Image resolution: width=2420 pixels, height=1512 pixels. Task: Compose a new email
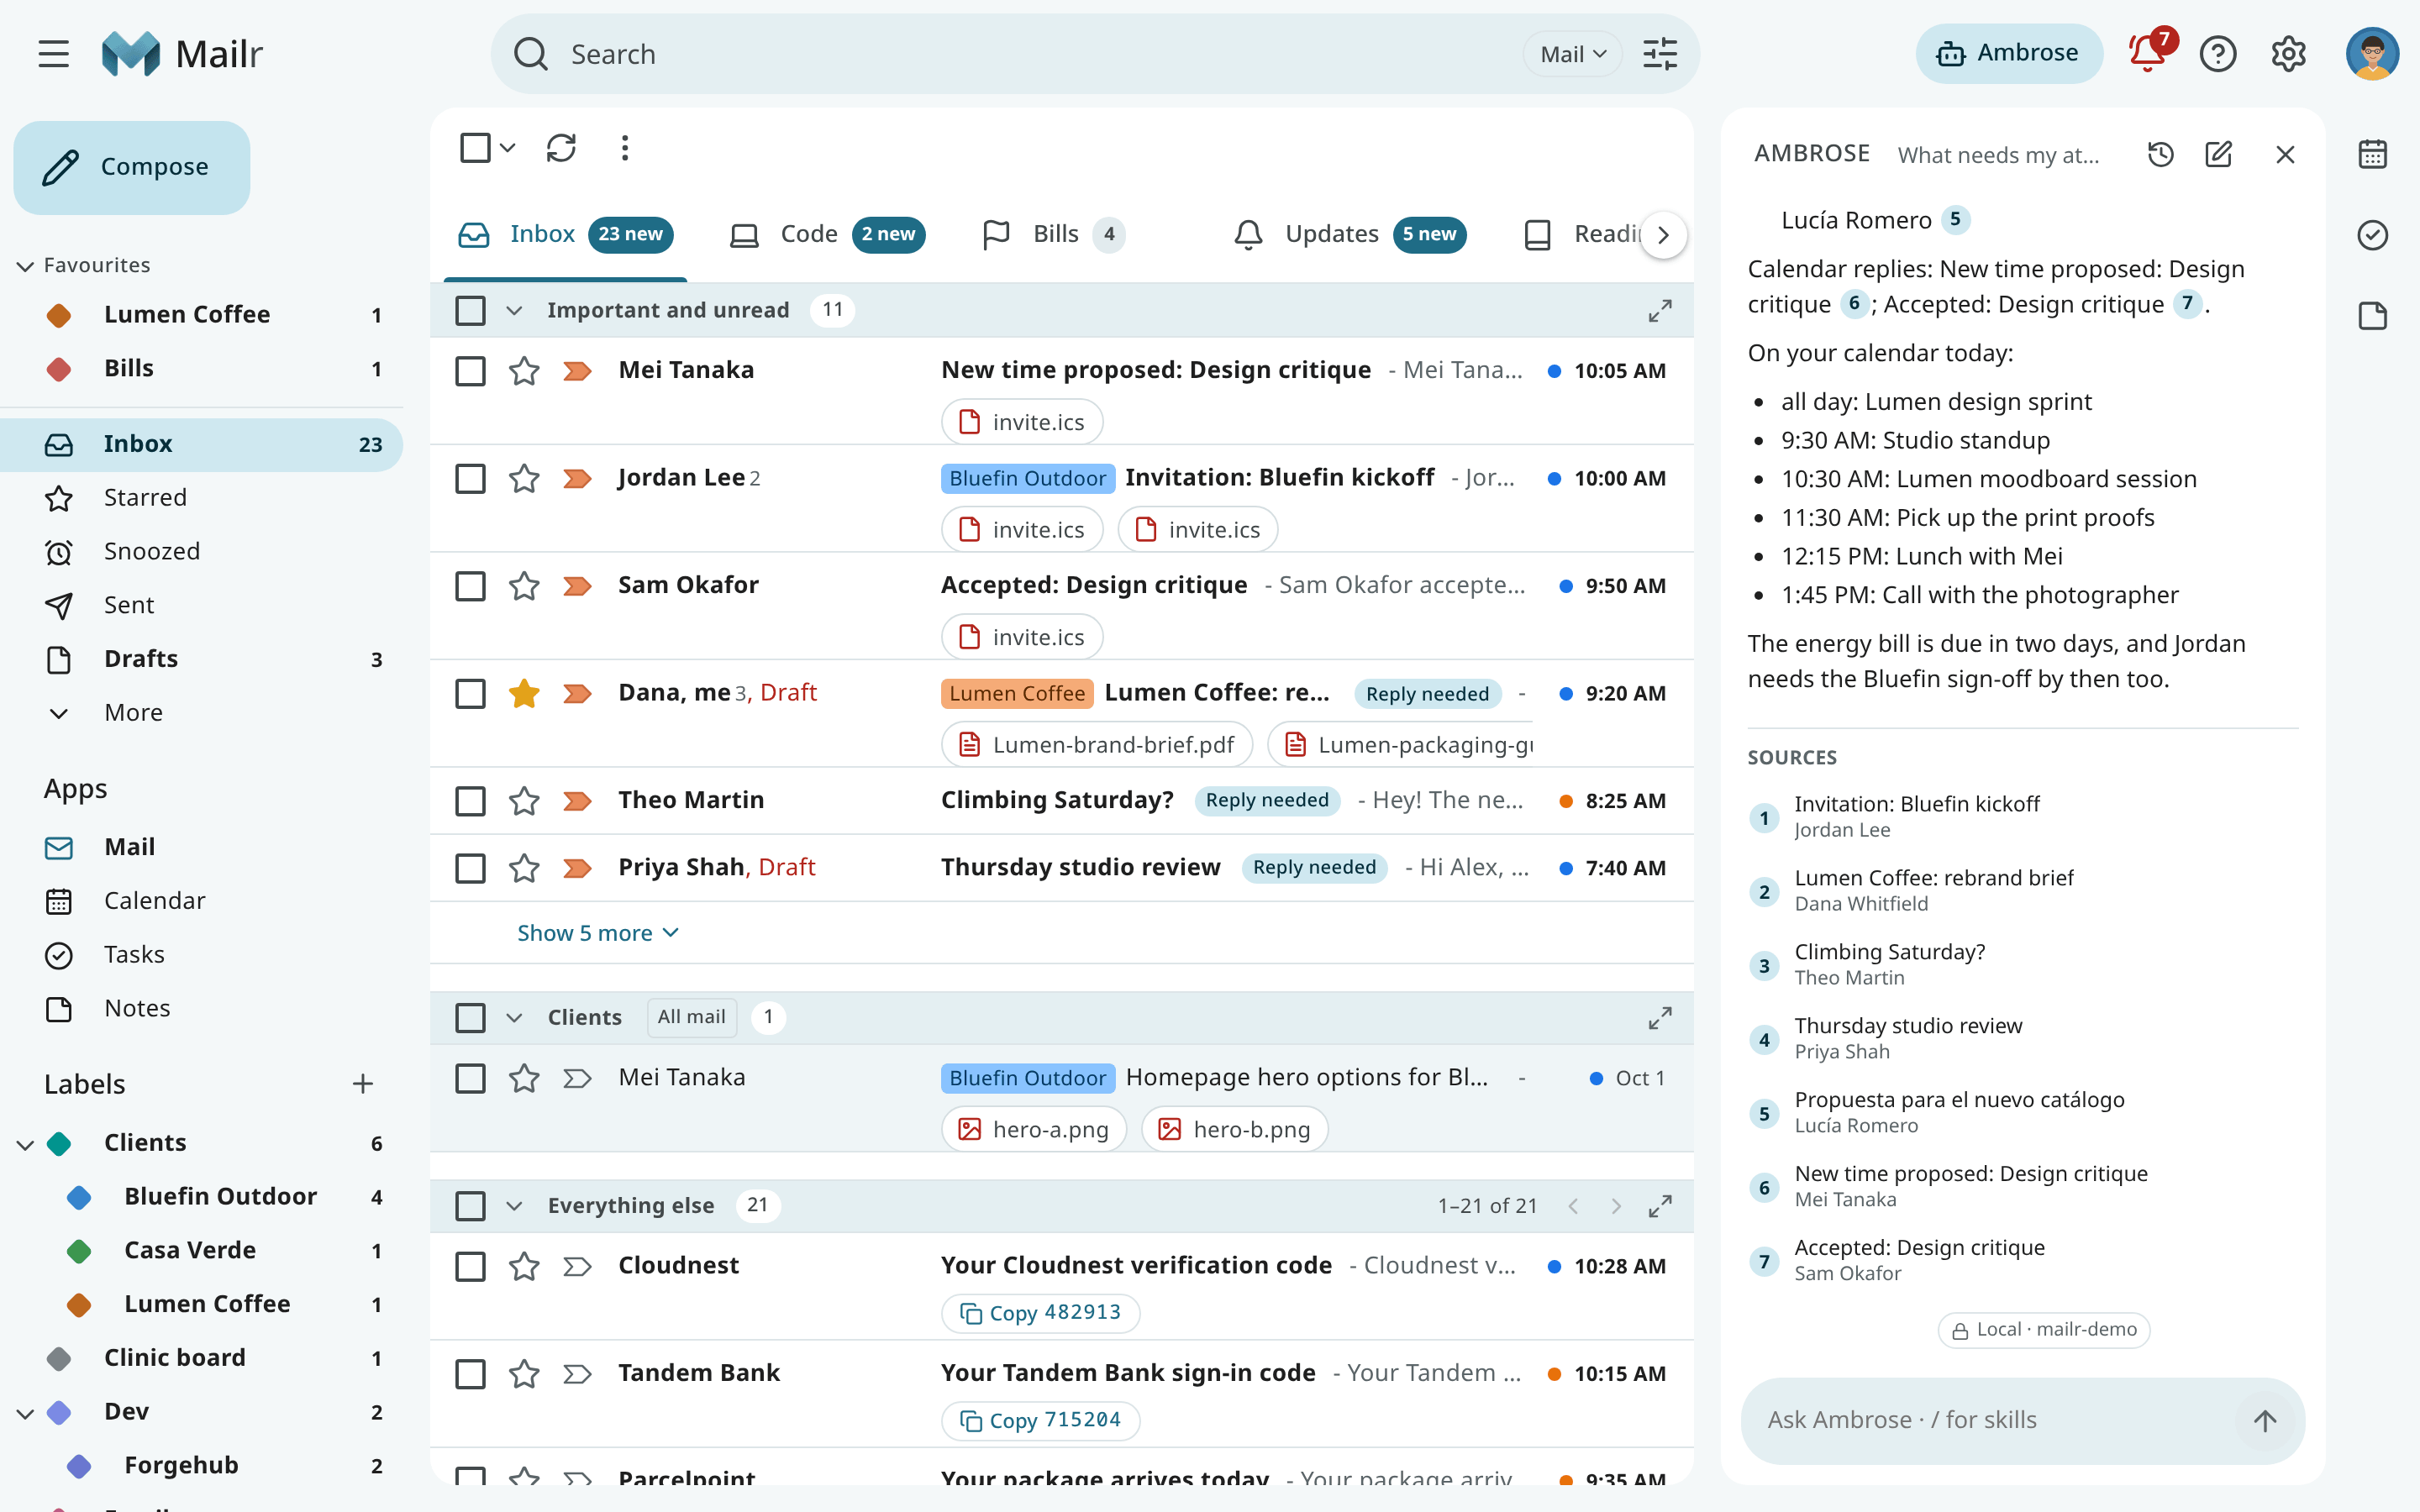click(x=132, y=167)
